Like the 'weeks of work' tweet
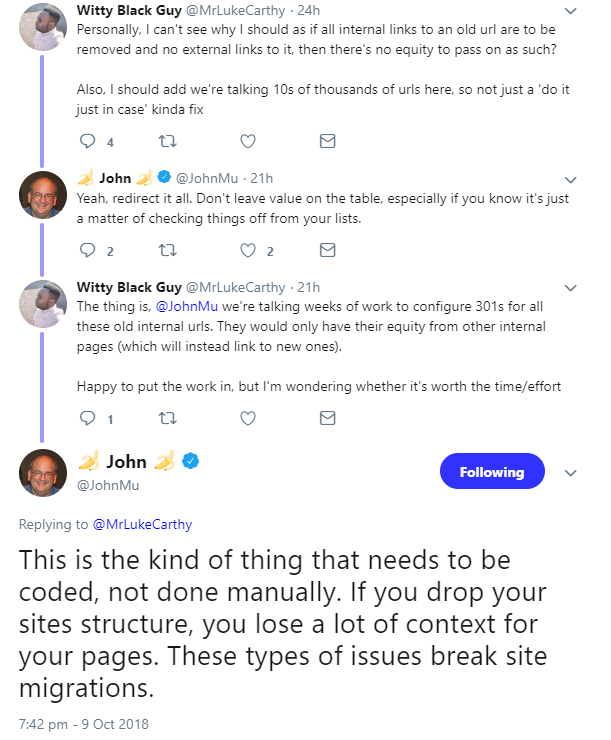This screenshot has width=611, height=740. coord(247,418)
